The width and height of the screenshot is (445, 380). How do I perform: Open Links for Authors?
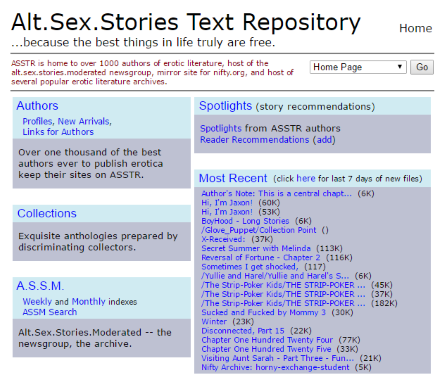pyautogui.click(x=58, y=132)
